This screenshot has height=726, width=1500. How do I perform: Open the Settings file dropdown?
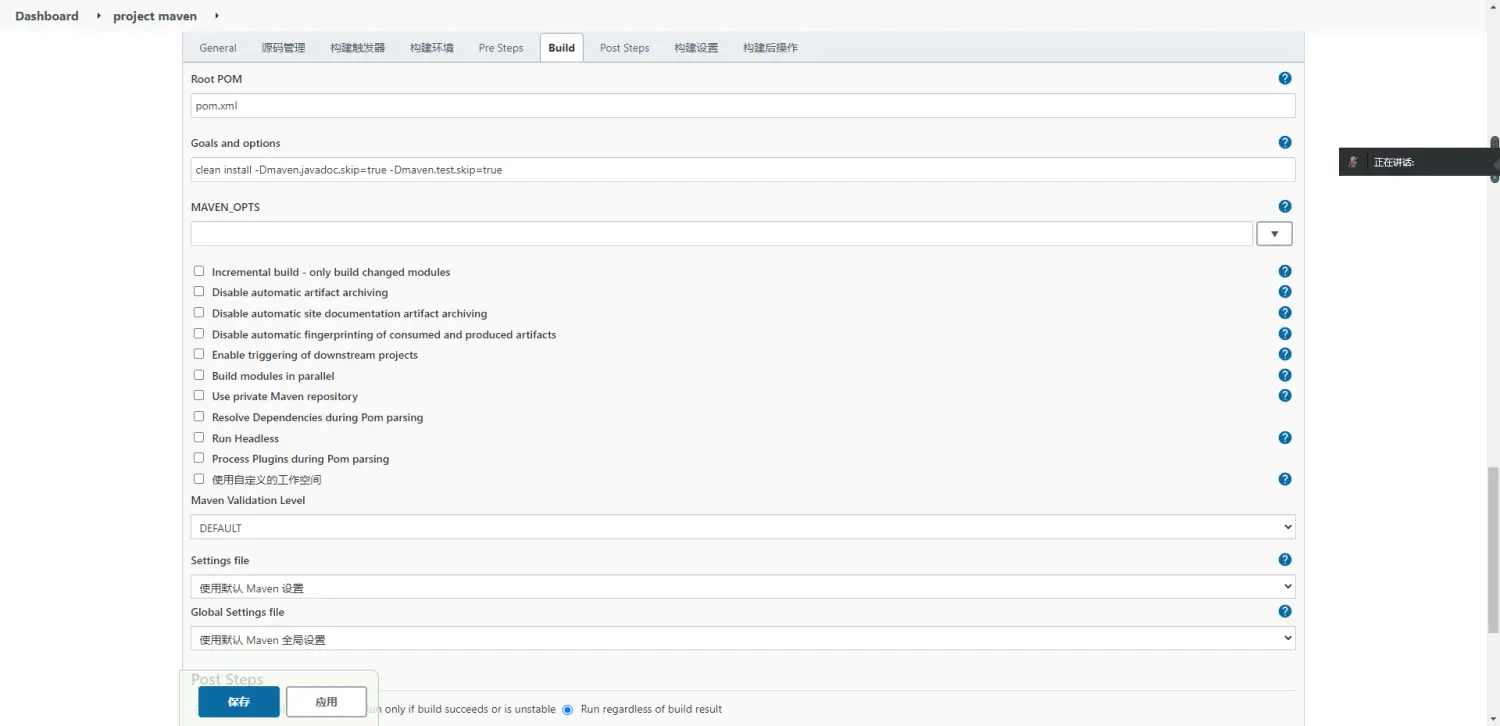[x=742, y=587]
